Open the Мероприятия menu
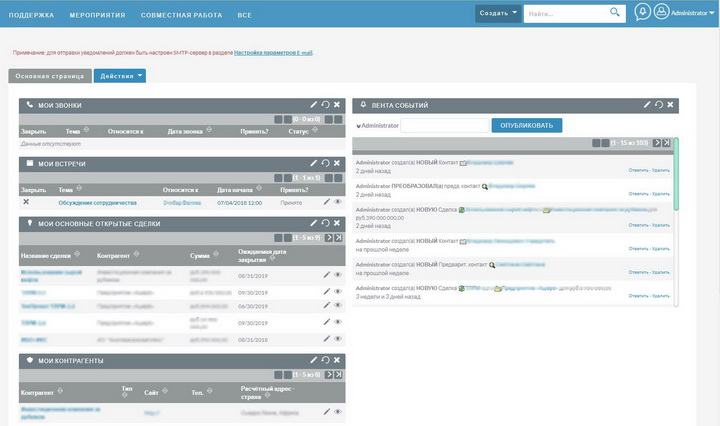The height and width of the screenshot is (426, 720). pyautogui.click(x=97, y=15)
